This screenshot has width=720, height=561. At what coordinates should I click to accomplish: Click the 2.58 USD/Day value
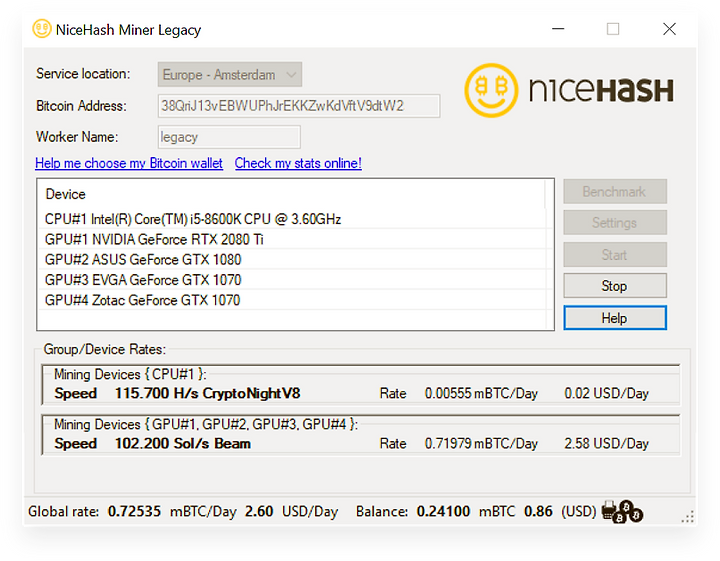607,443
